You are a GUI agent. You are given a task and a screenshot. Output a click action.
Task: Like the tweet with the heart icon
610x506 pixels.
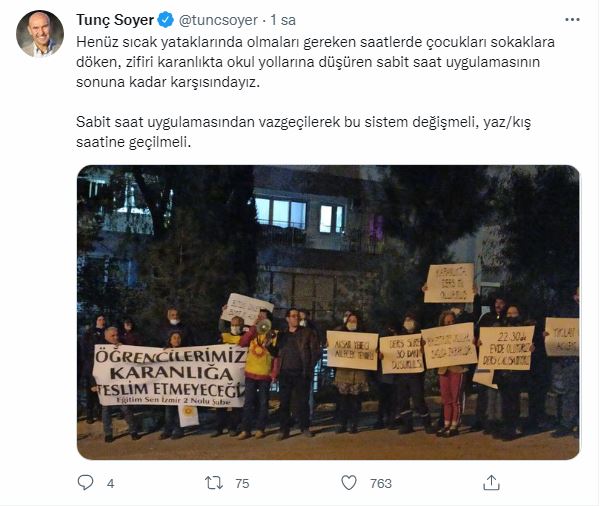point(349,483)
